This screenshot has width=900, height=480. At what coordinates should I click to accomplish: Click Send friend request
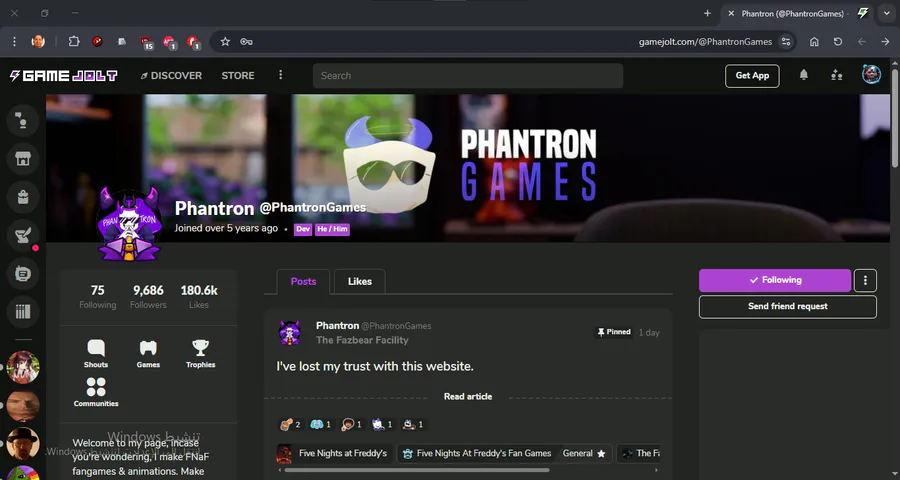[788, 307]
